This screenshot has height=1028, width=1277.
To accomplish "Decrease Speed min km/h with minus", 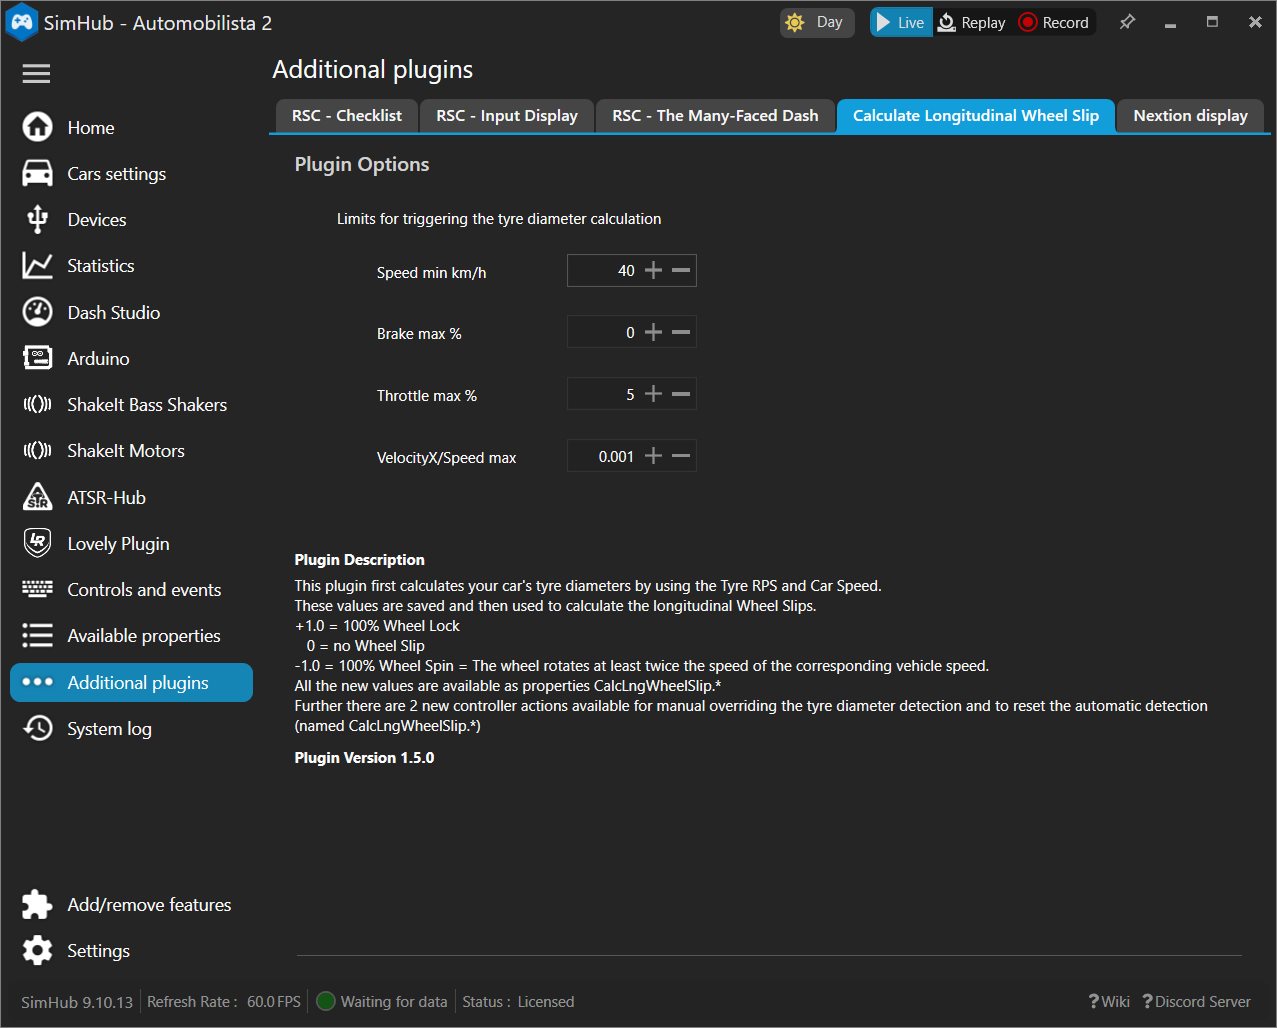I will pyautogui.click(x=681, y=270).
